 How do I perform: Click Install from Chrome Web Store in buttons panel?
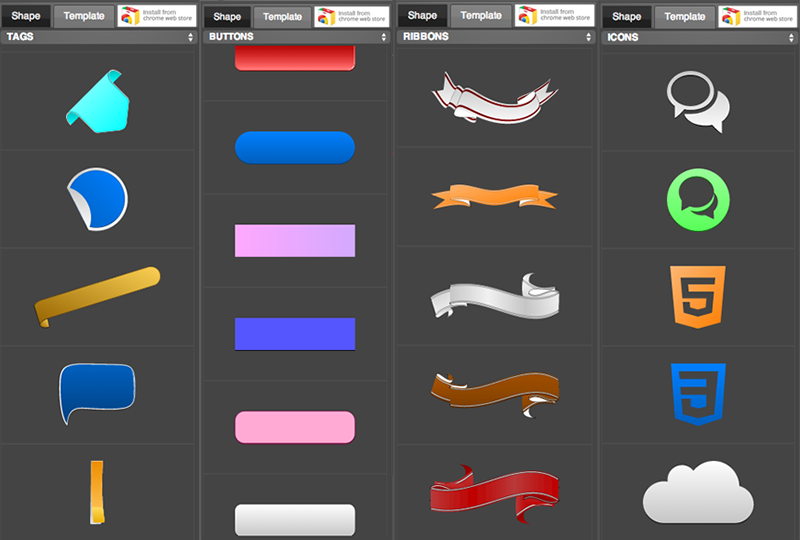(x=352, y=16)
